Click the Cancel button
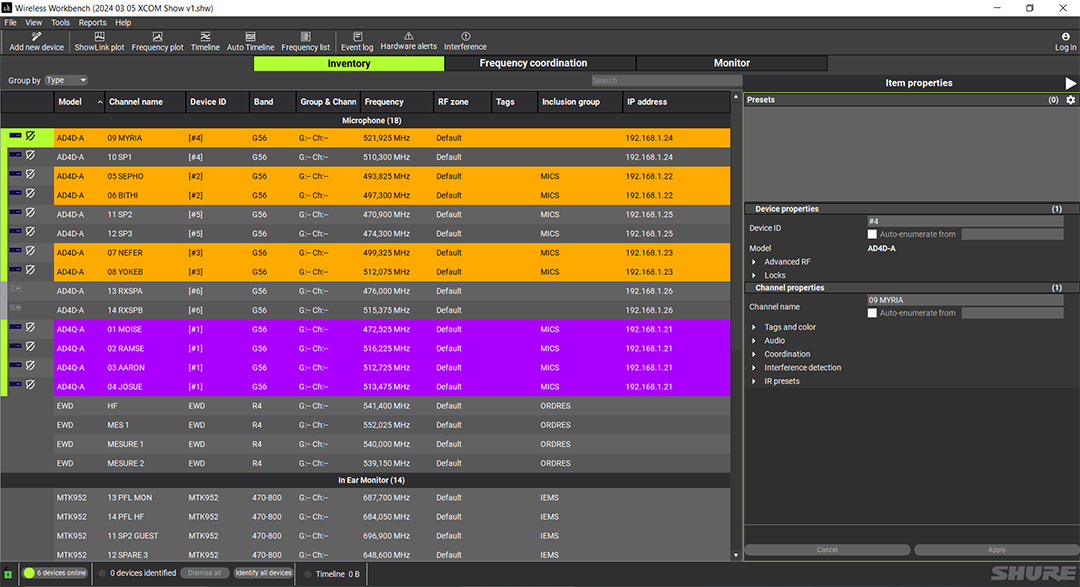Screen dimensions: 1080x587 tap(827, 550)
